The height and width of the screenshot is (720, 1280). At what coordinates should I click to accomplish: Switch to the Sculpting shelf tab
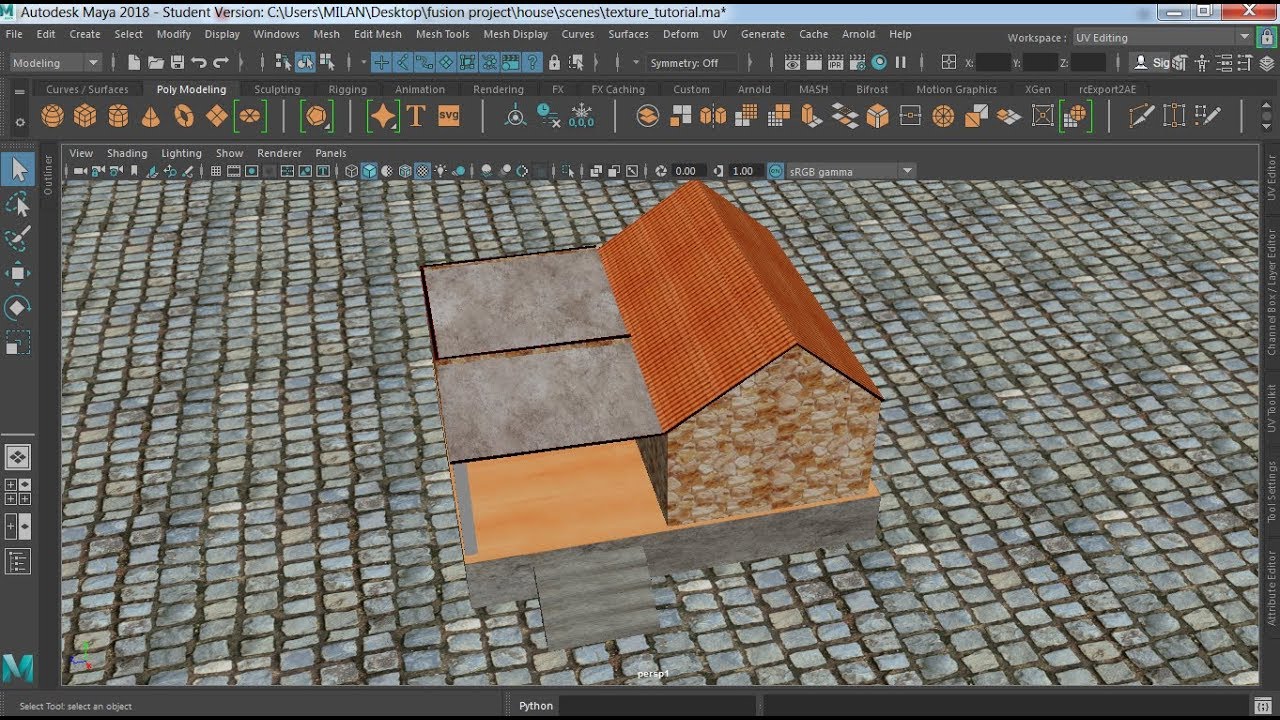click(277, 89)
